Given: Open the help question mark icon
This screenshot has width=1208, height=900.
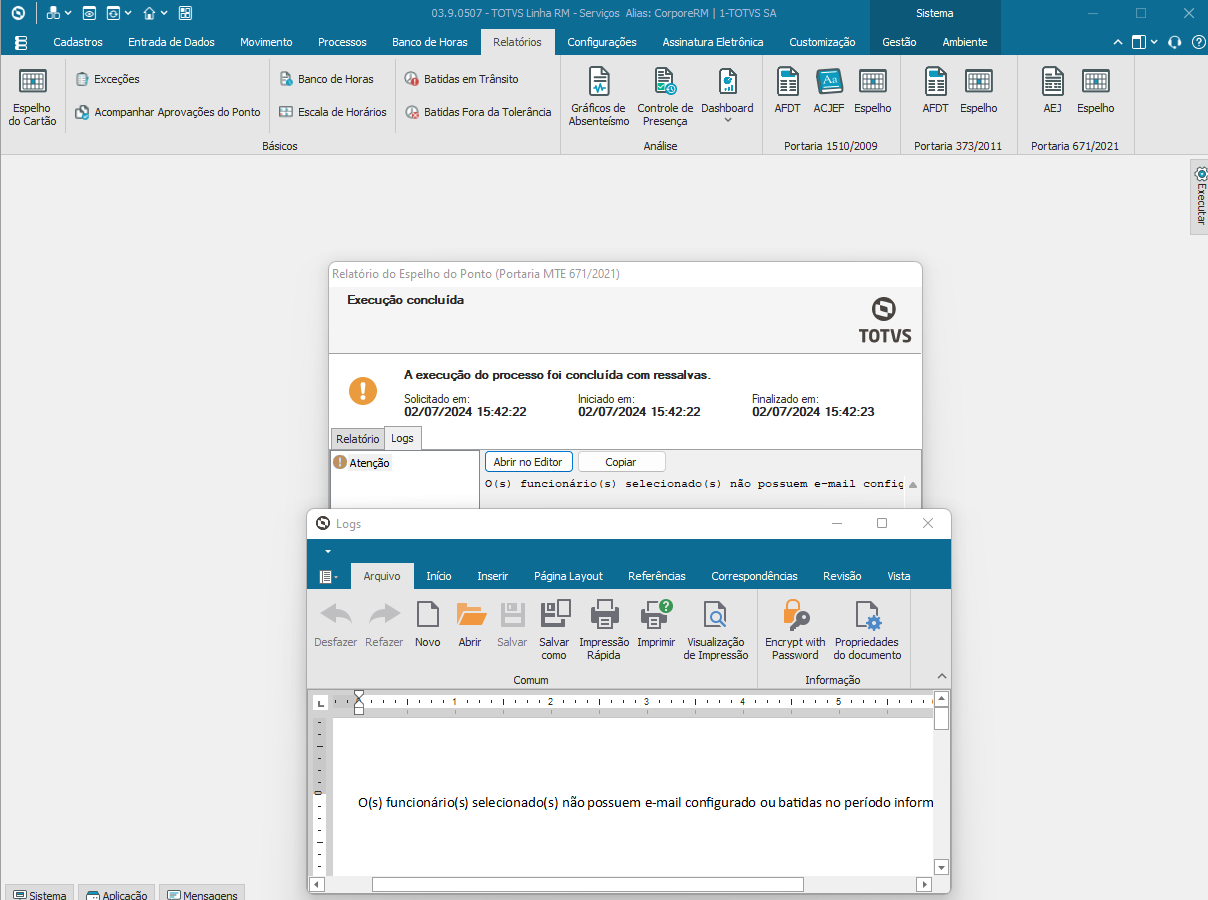Looking at the screenshot, I should click(x=1198, y=42).
